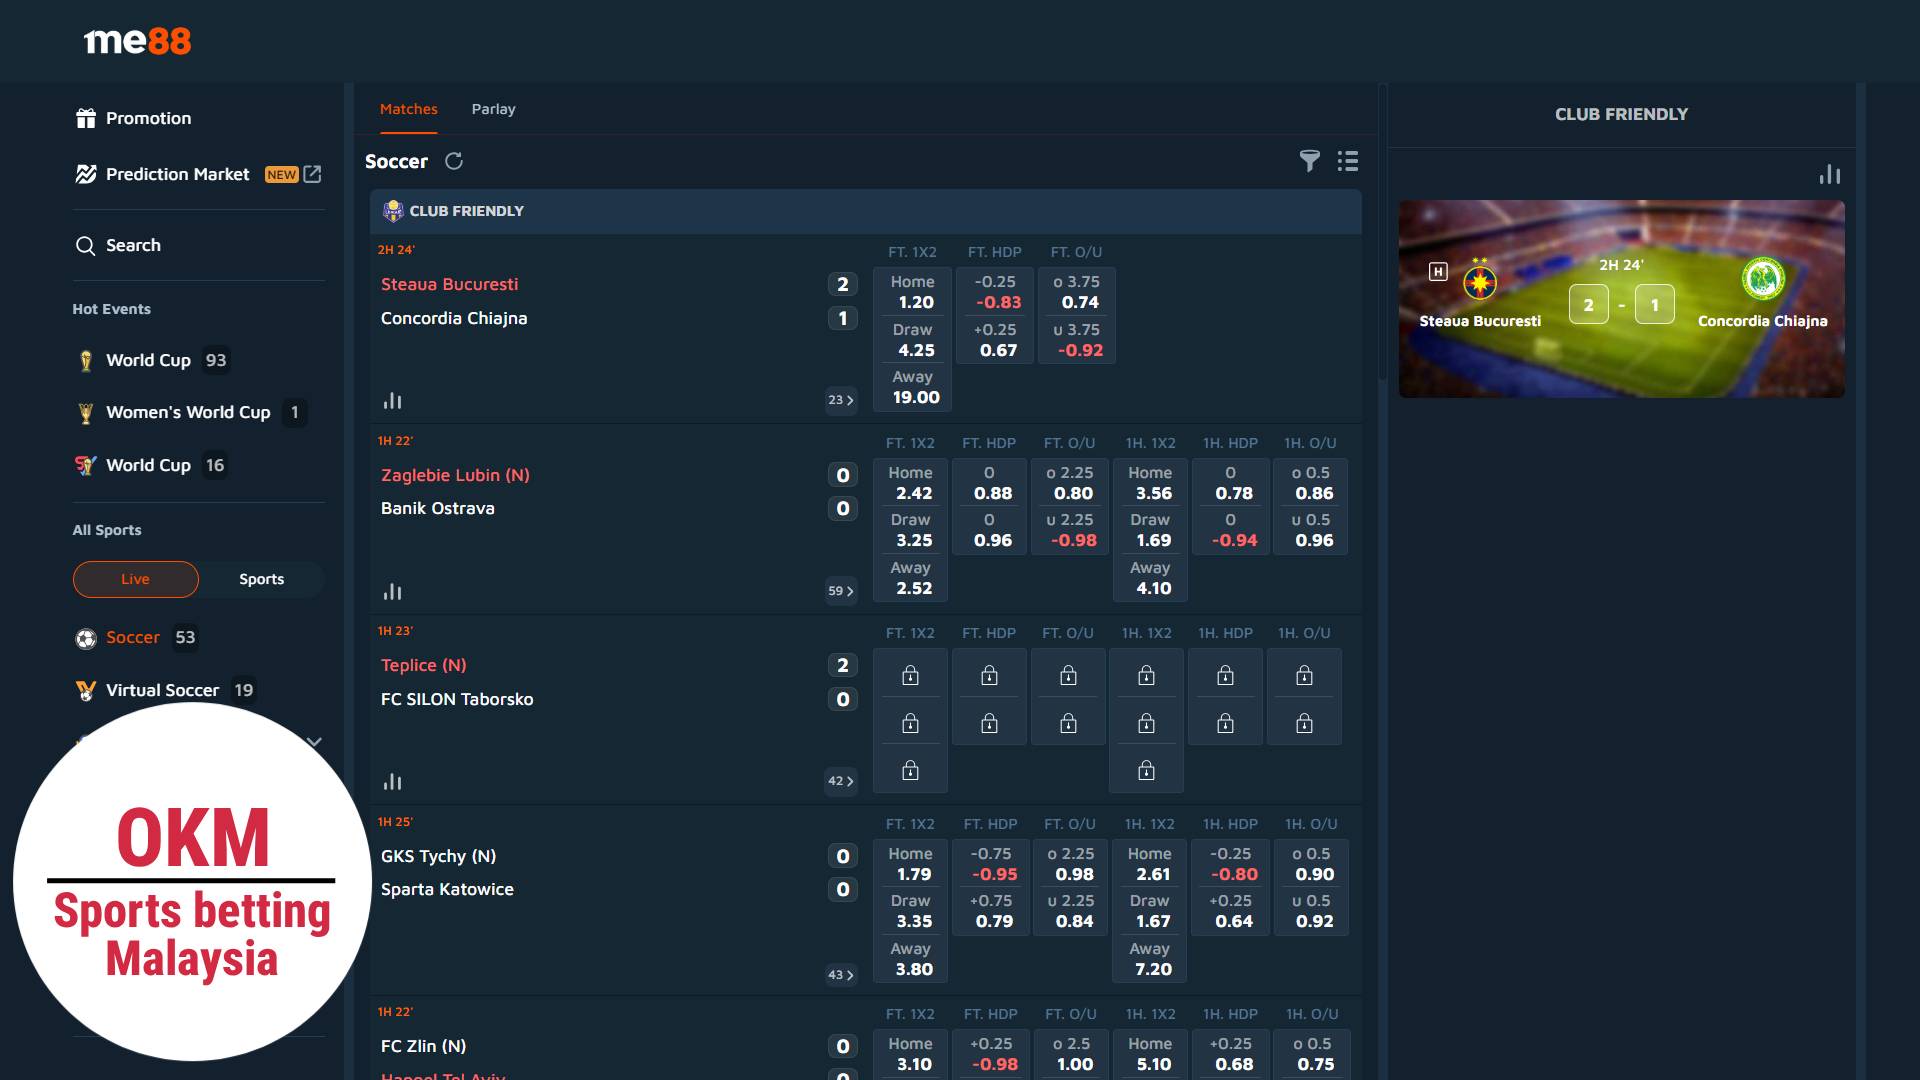Image resolution: width=1920 pixels, height=1080 pixels.
Task: Click the Club Friendly league badge icon
Action: pos(393,211)
